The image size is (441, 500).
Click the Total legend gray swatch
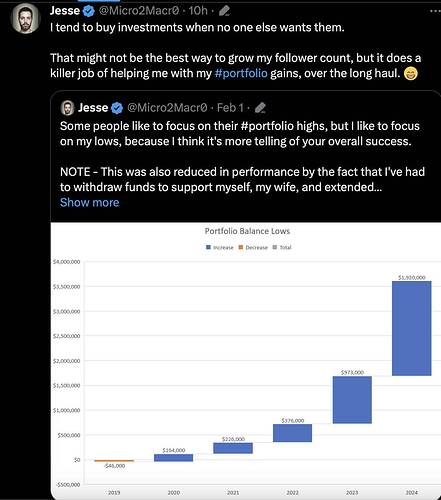click(275, 247)
